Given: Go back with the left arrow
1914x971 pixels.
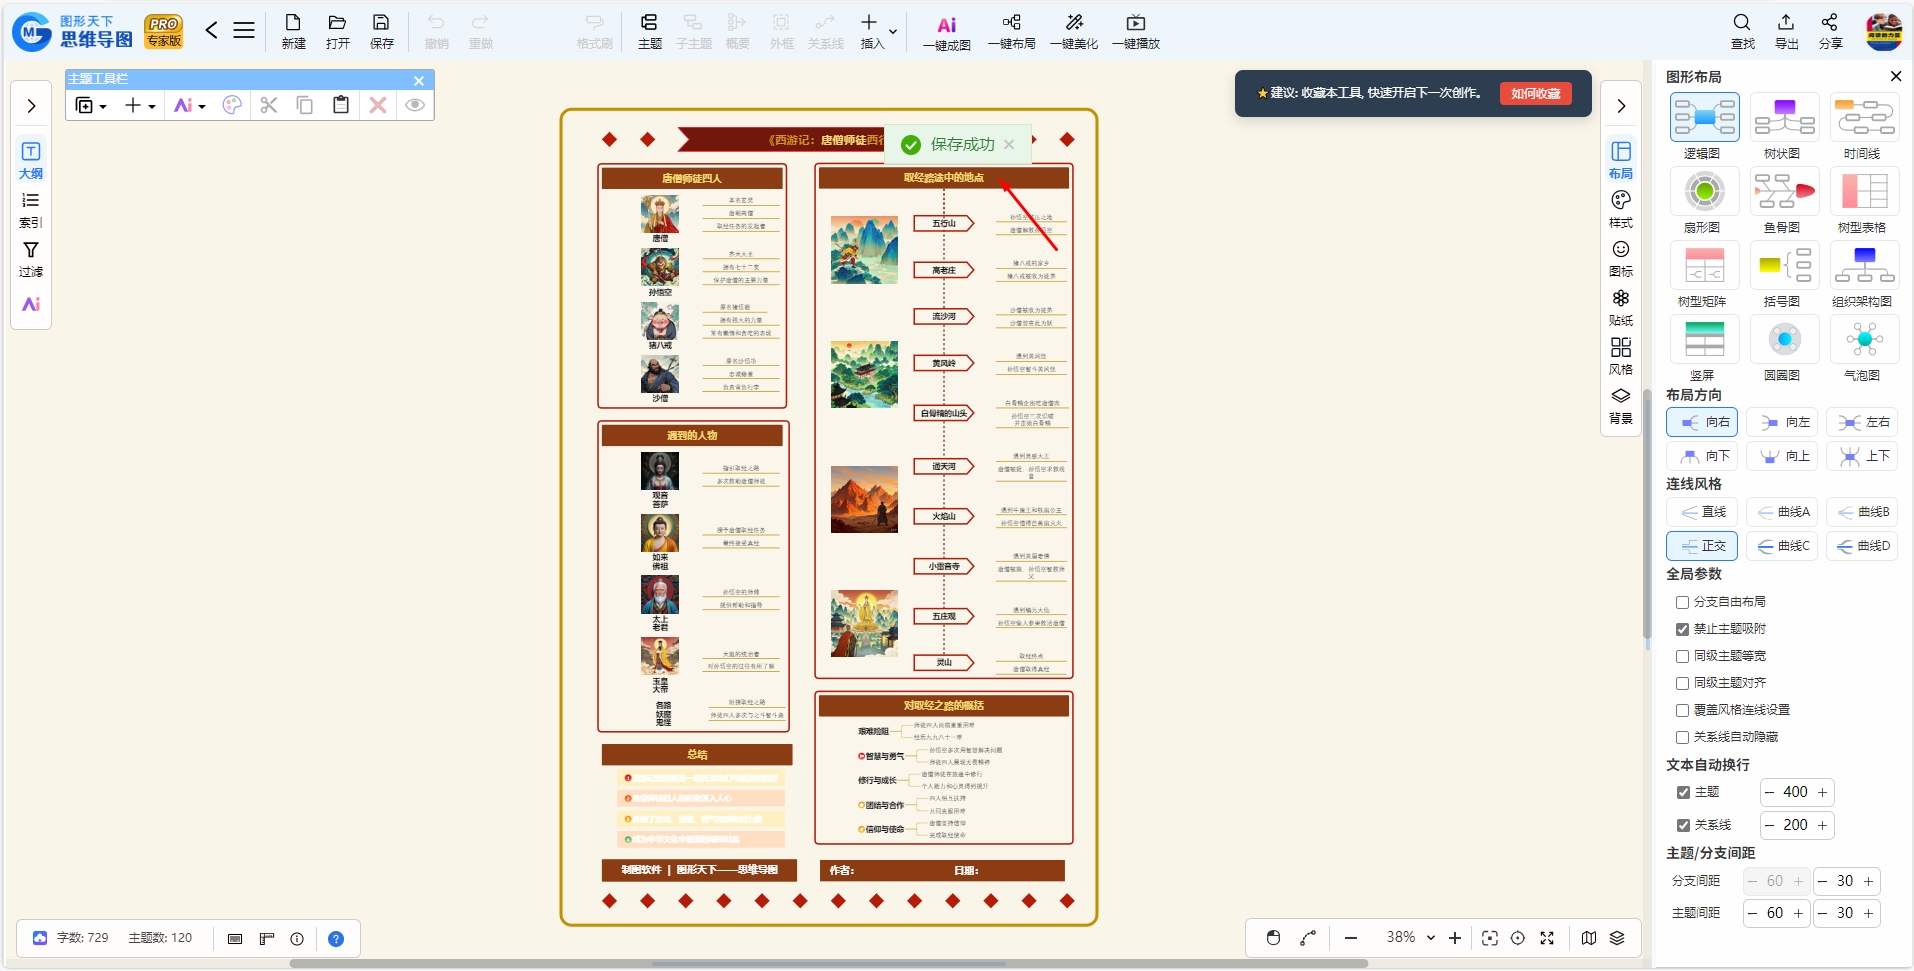Looking at the screenshot, I should [211, 30].
